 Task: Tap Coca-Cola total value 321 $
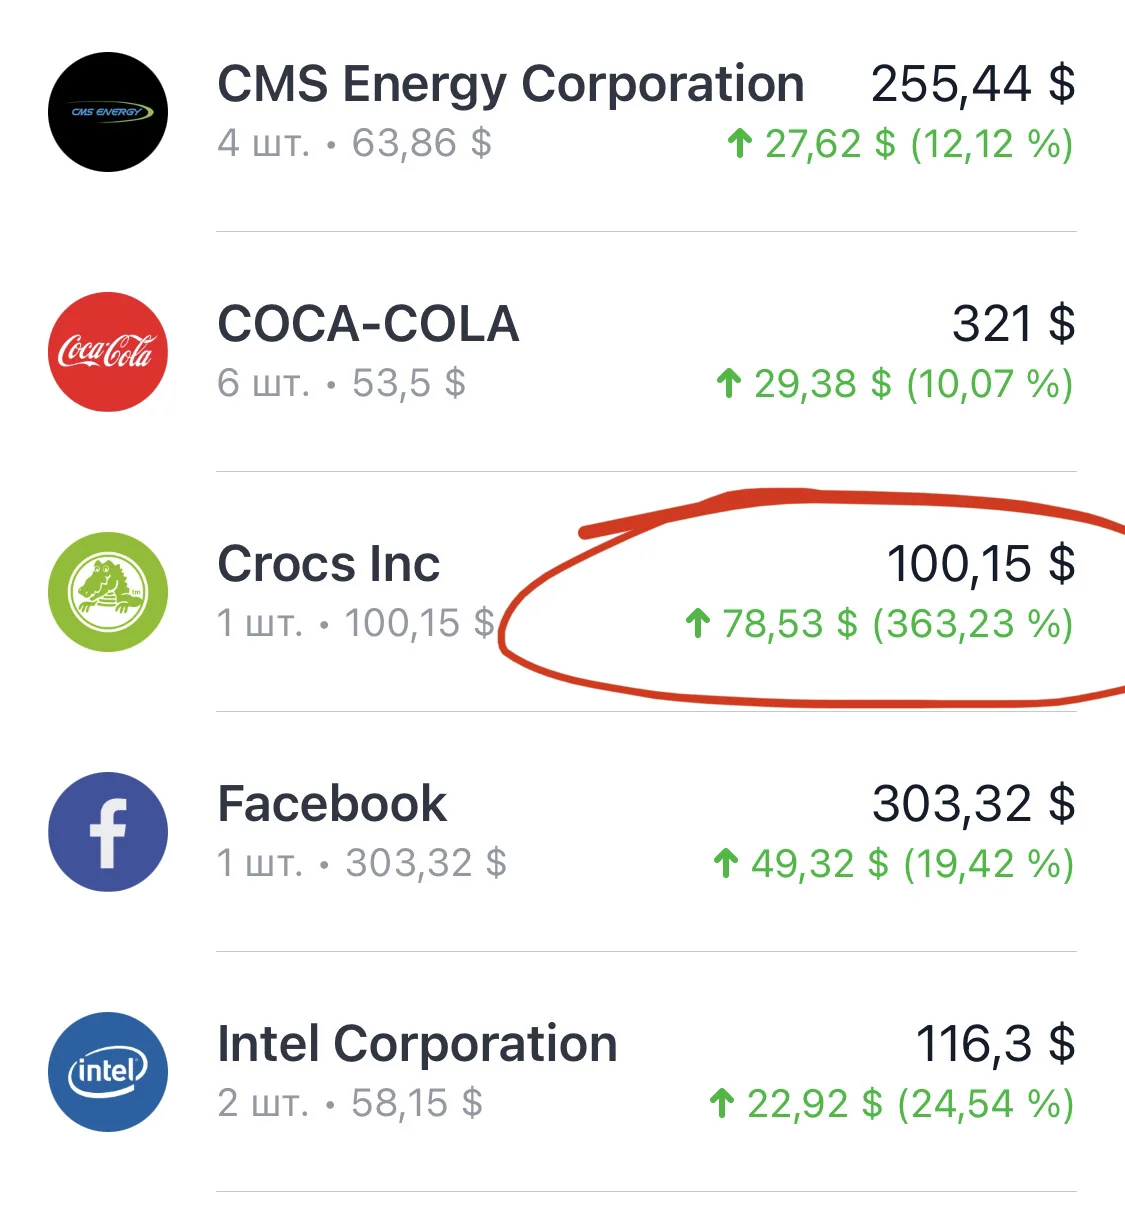[x=1014, y=324]
